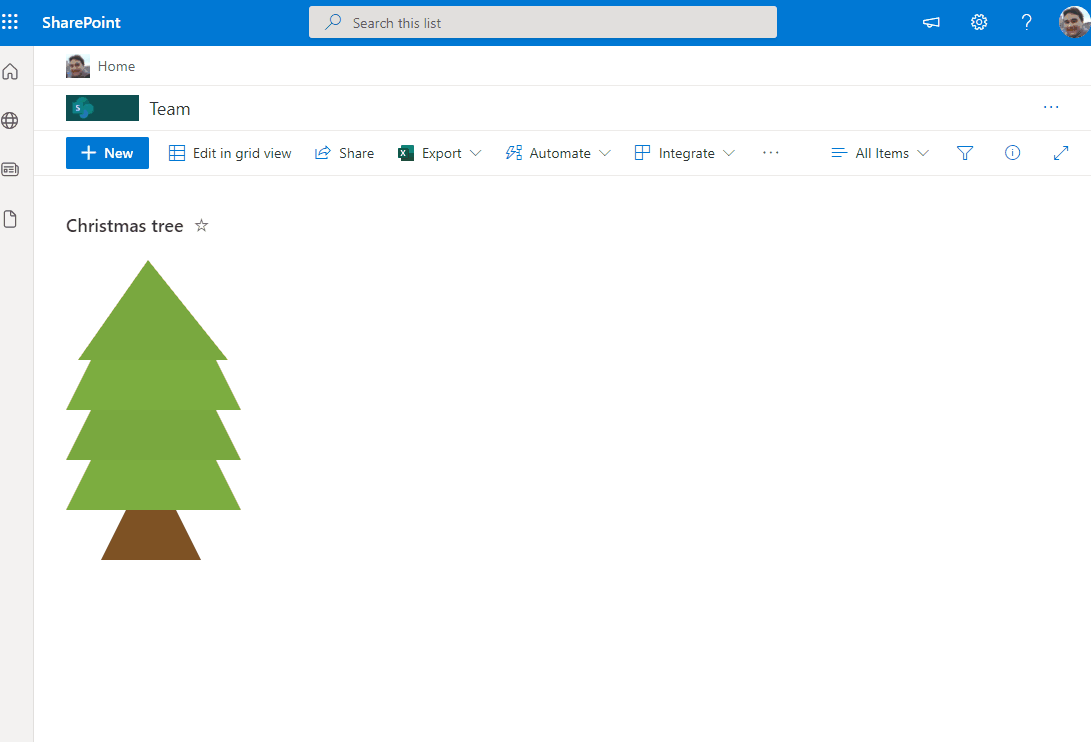Open the toolbar overflow ellipsis

pyautogui.click(x=770, y=152)
